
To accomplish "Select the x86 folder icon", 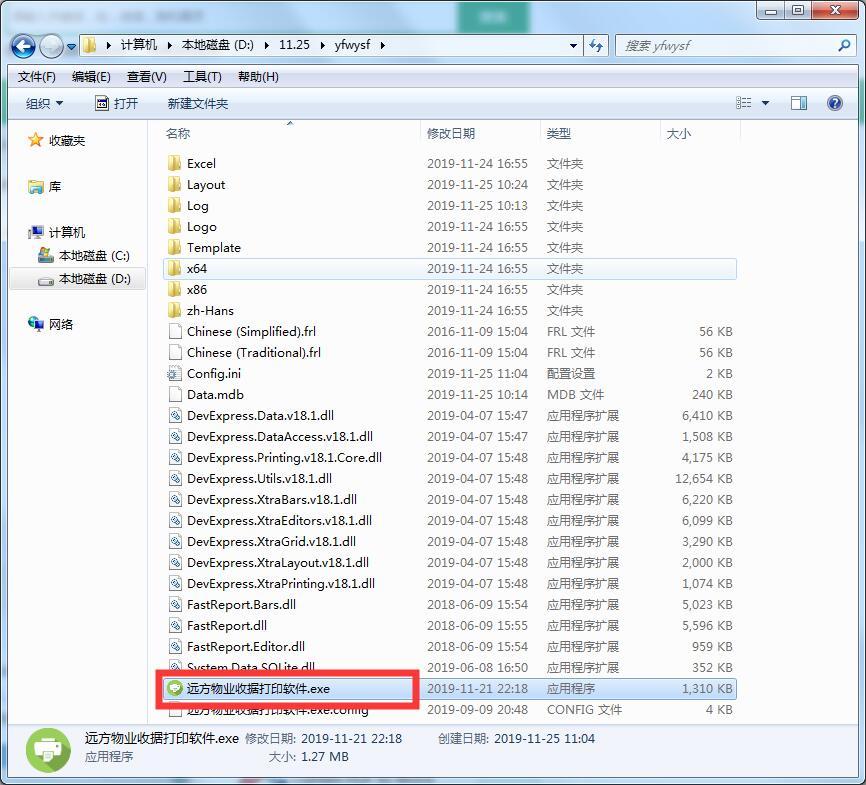I will (x=175, y=289).
